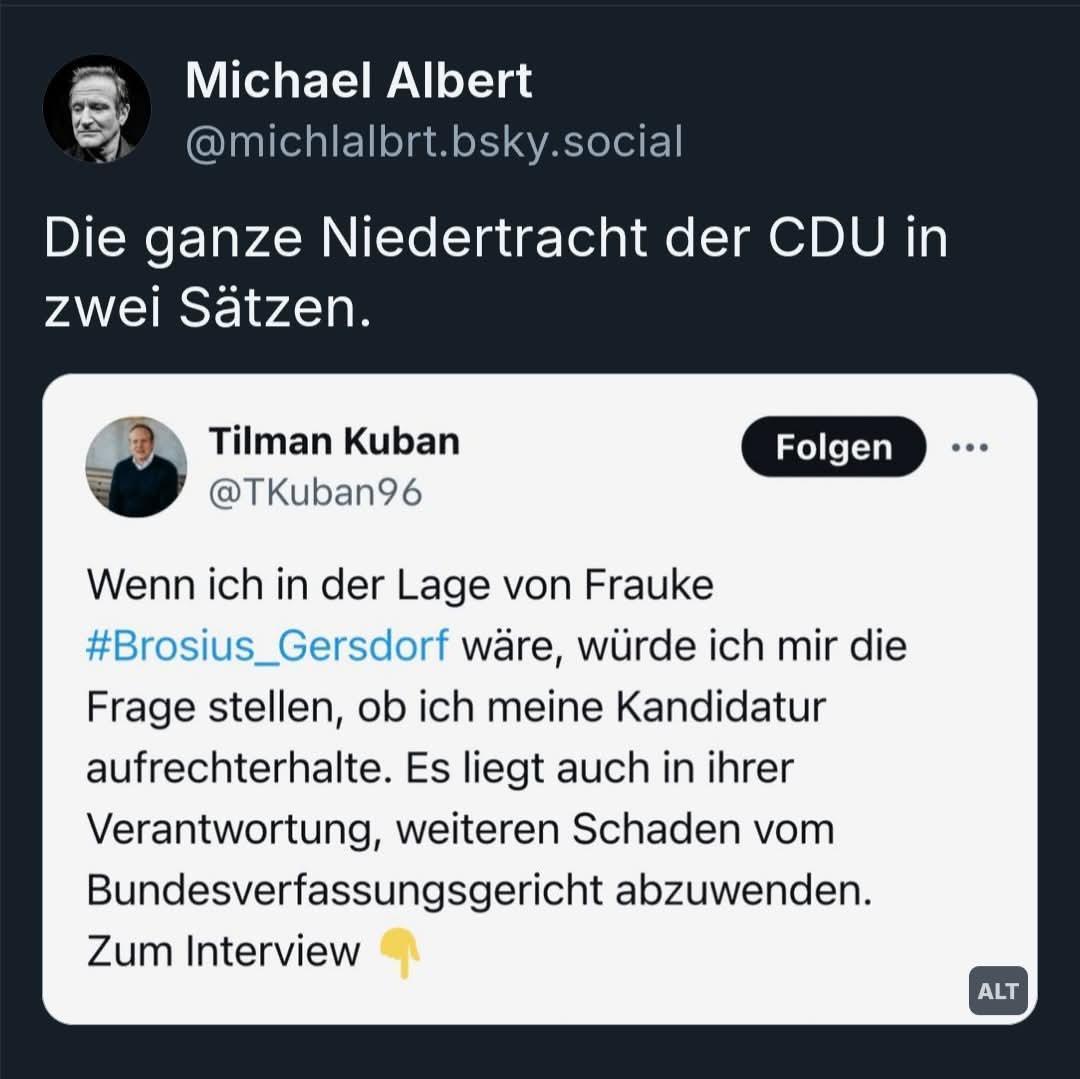Click Tilman Kuban's profile picture
The width and height of the screenshot is (1080, 1079).
(136, 467)
